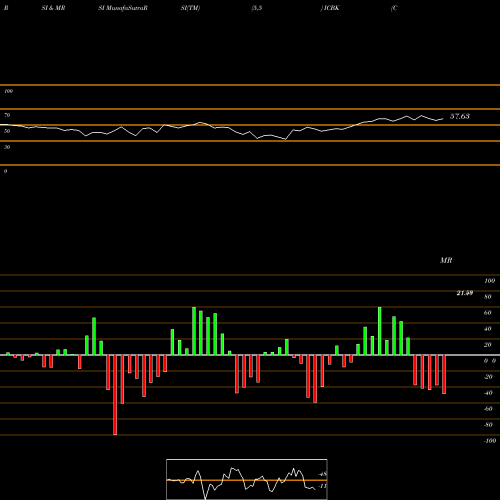Screen dimensions: 500x500
Task: Click the 30 level label on RSI axis
Action: tap(7, 147)
